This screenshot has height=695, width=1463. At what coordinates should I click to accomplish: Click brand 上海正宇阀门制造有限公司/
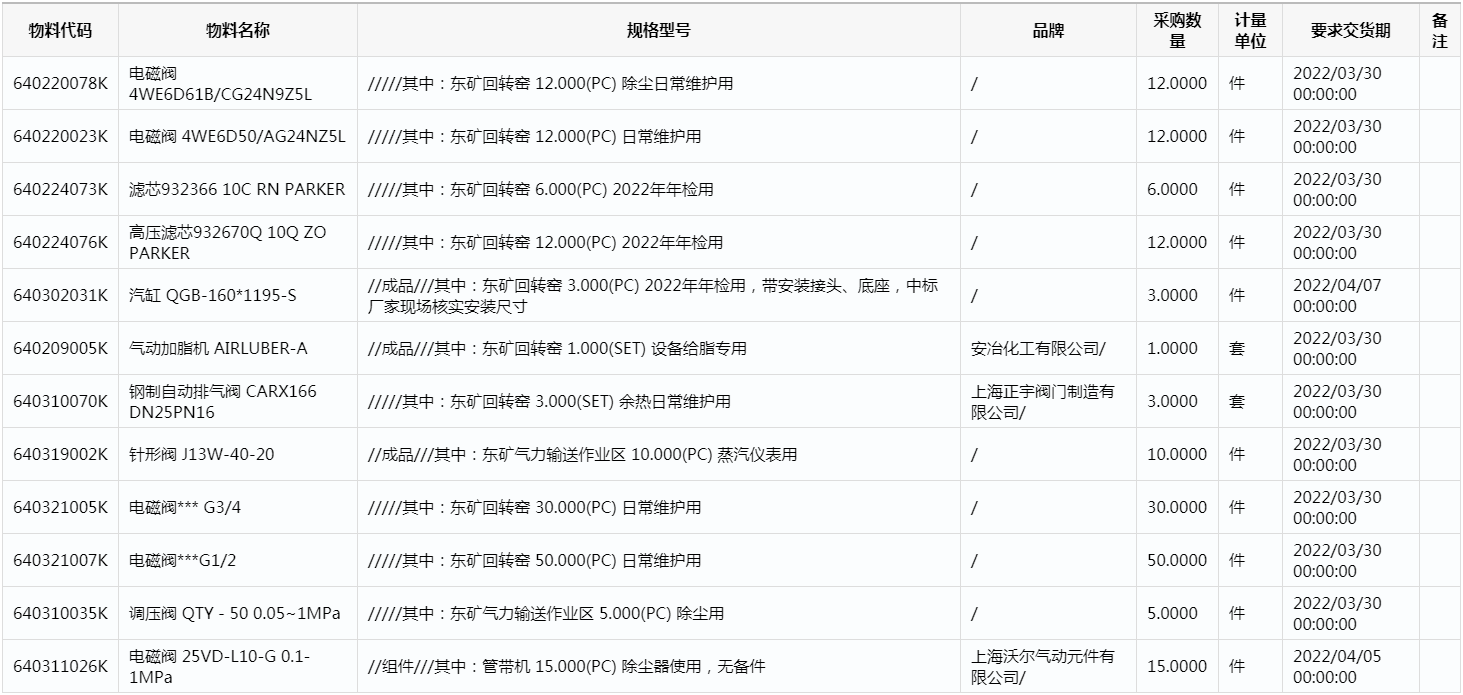coord(1043,402)
